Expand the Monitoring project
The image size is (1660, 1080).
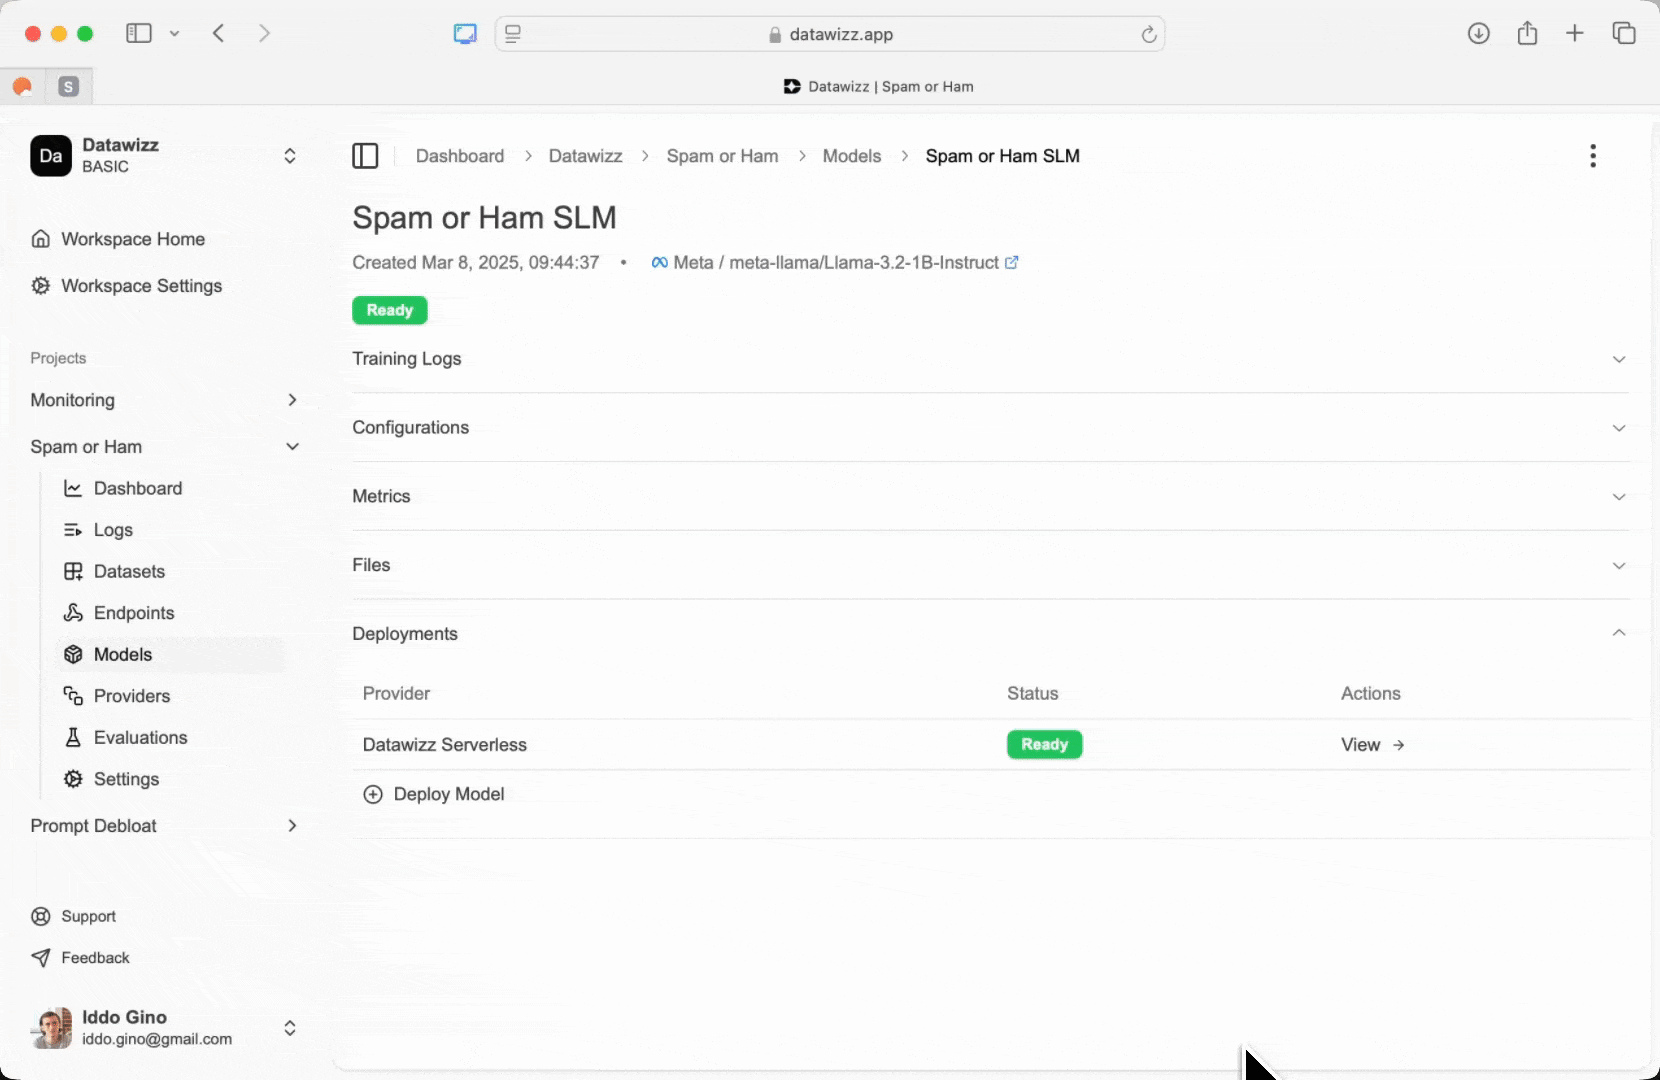coord(292,400)
